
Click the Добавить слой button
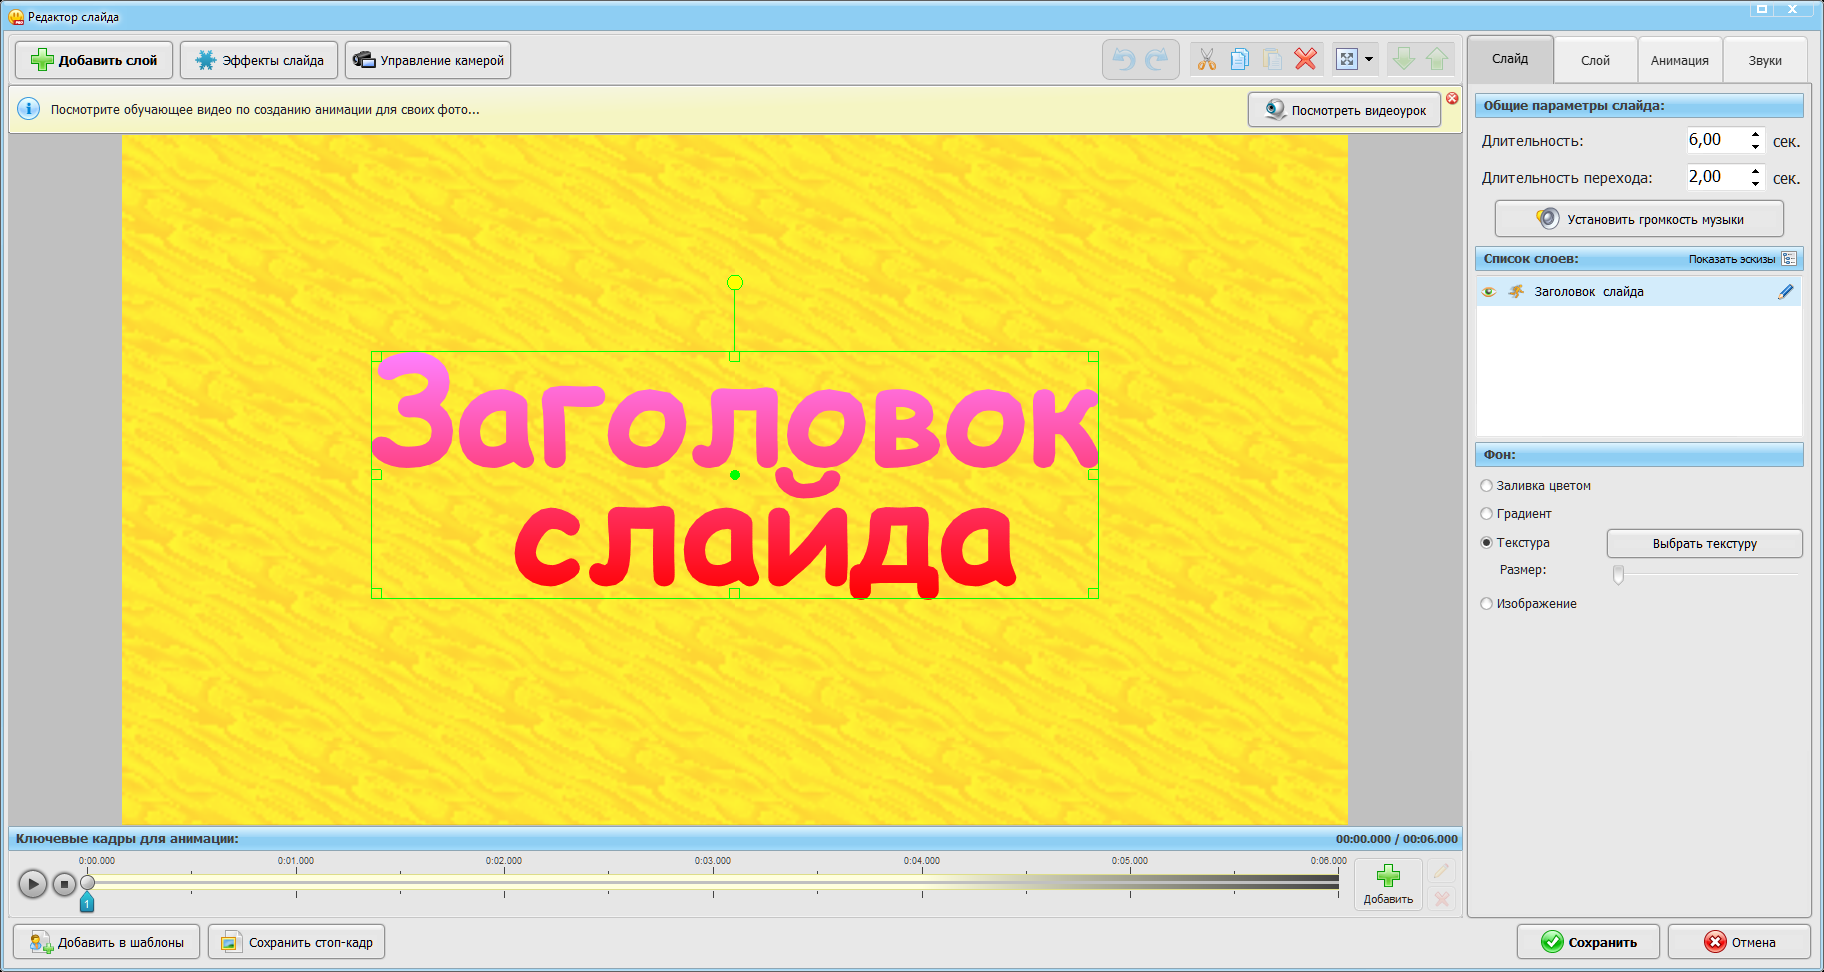[x=94, y=60]
